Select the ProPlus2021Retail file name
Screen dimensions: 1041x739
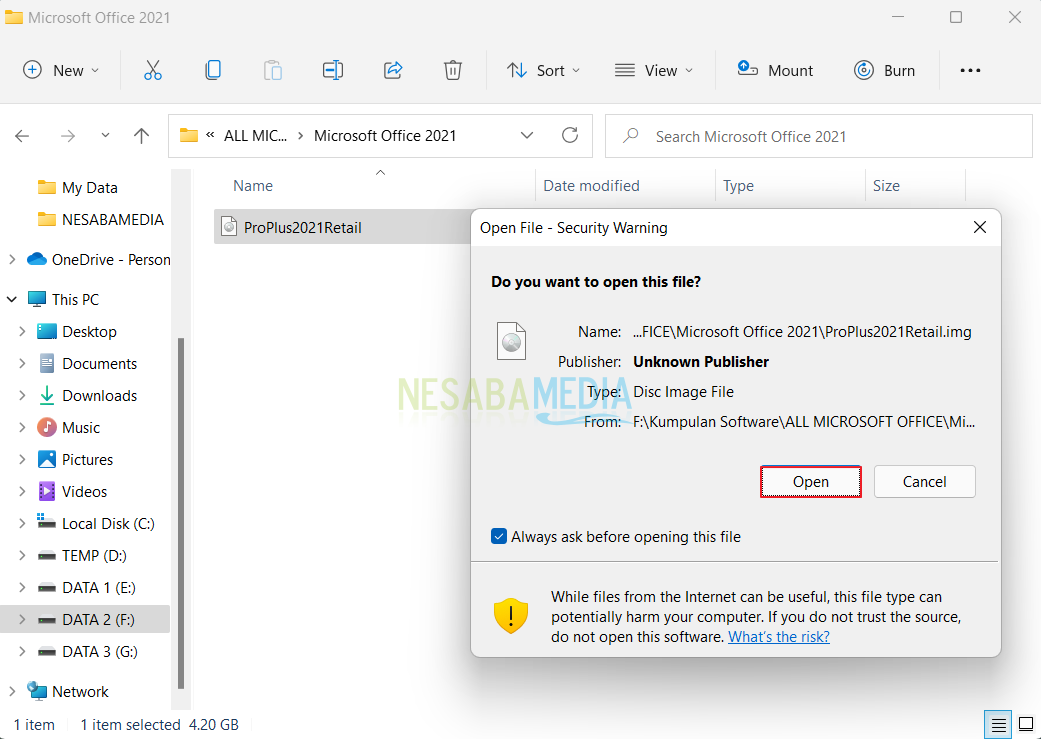tap(302, 227)
